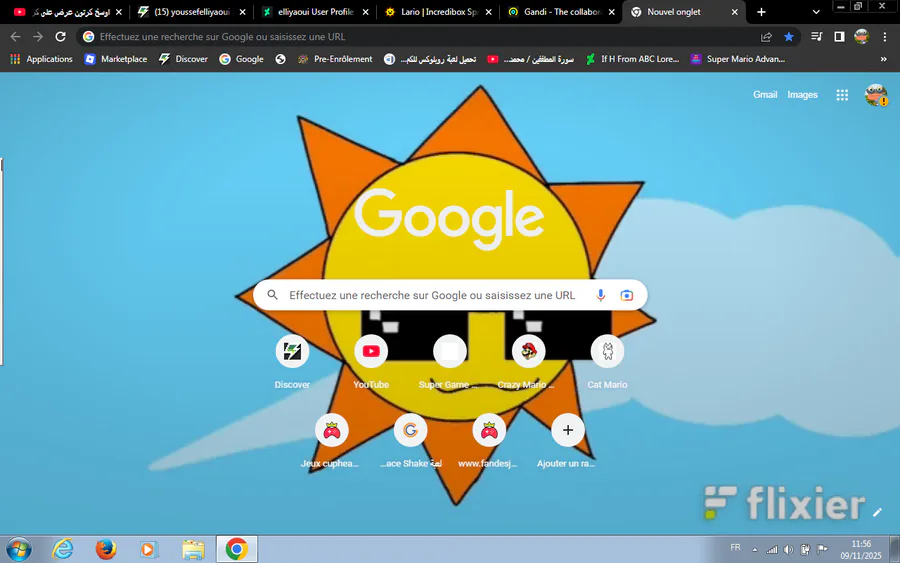Share this page via the share icon
This screenshot has width=900, height=563.
click(766, 37)
